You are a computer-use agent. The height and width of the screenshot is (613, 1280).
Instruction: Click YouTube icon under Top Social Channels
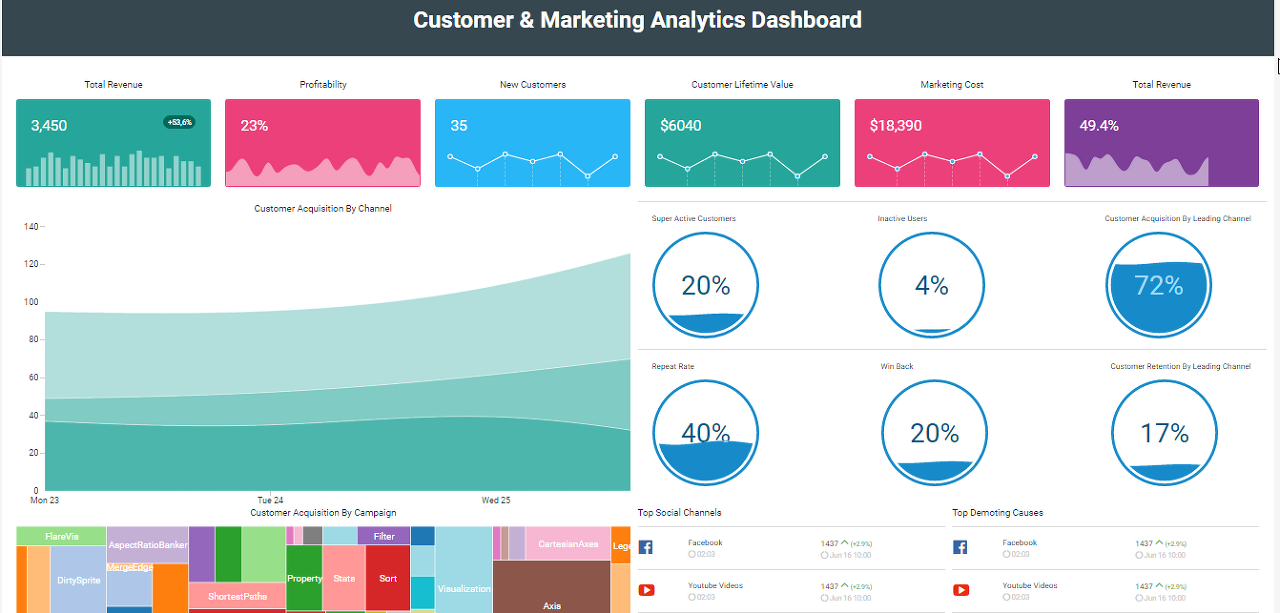click(x=646, y=590)
